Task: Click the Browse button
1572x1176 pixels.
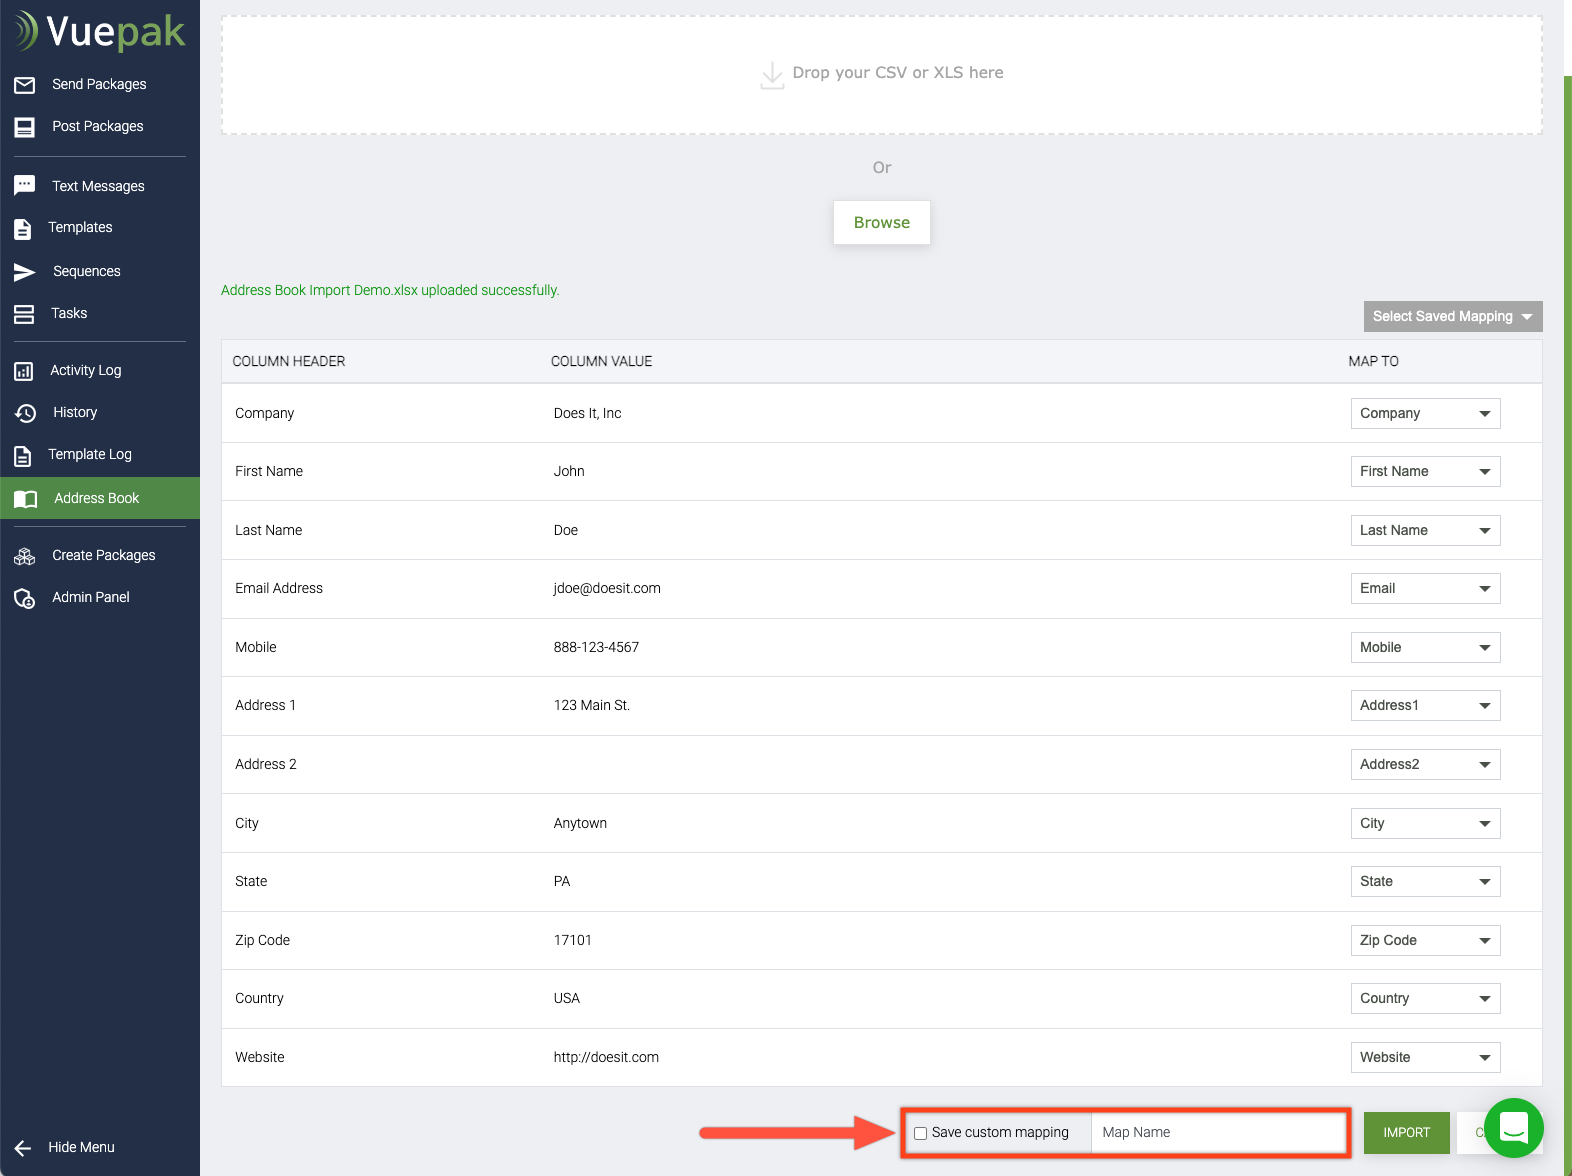Action: (881, 223)
